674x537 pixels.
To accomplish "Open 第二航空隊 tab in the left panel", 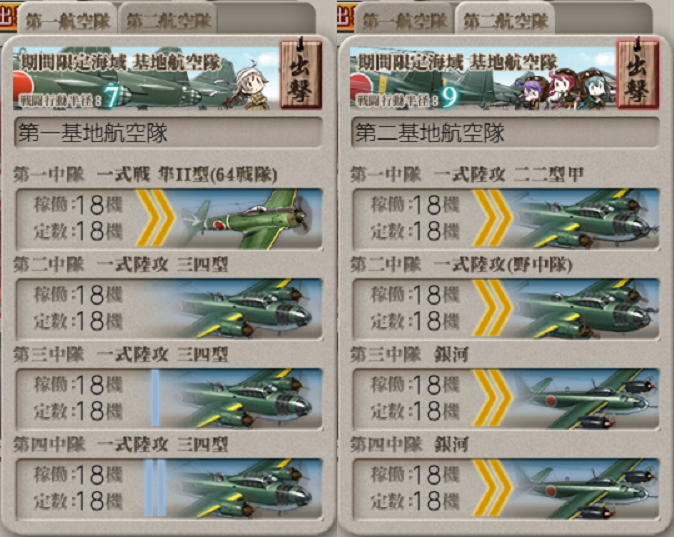I will pyautogui.click(x=169, y=21).
